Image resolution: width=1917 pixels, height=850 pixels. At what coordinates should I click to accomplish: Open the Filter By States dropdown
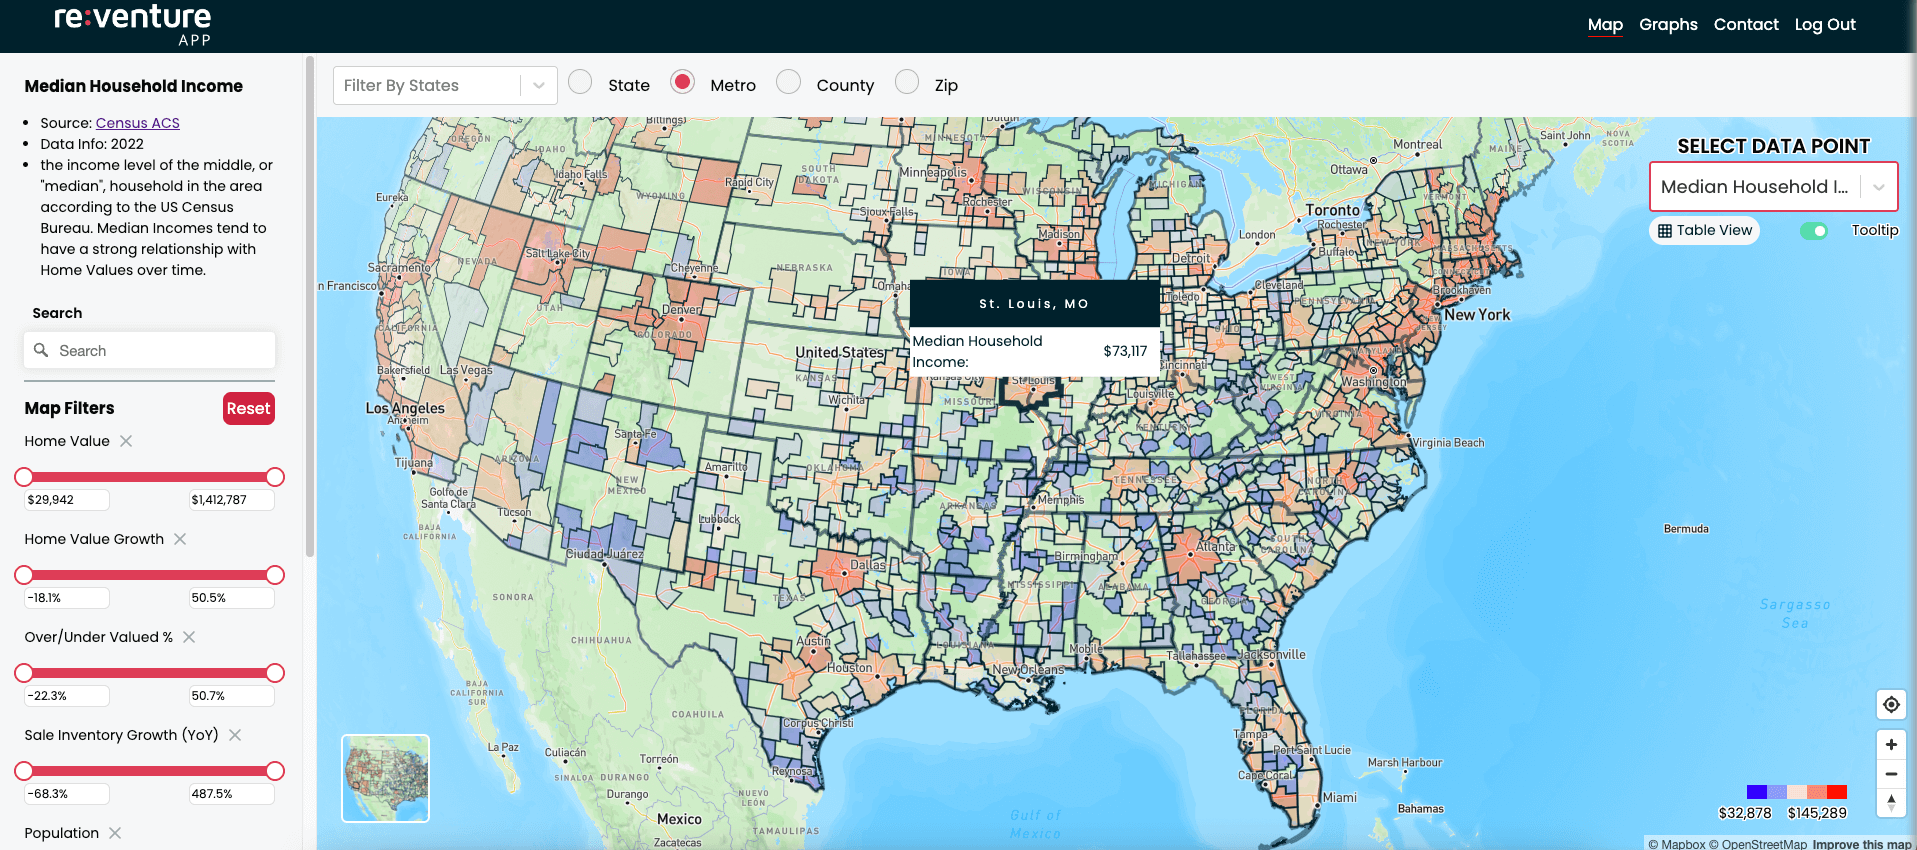pyautogui.click(x=445, y=86)
